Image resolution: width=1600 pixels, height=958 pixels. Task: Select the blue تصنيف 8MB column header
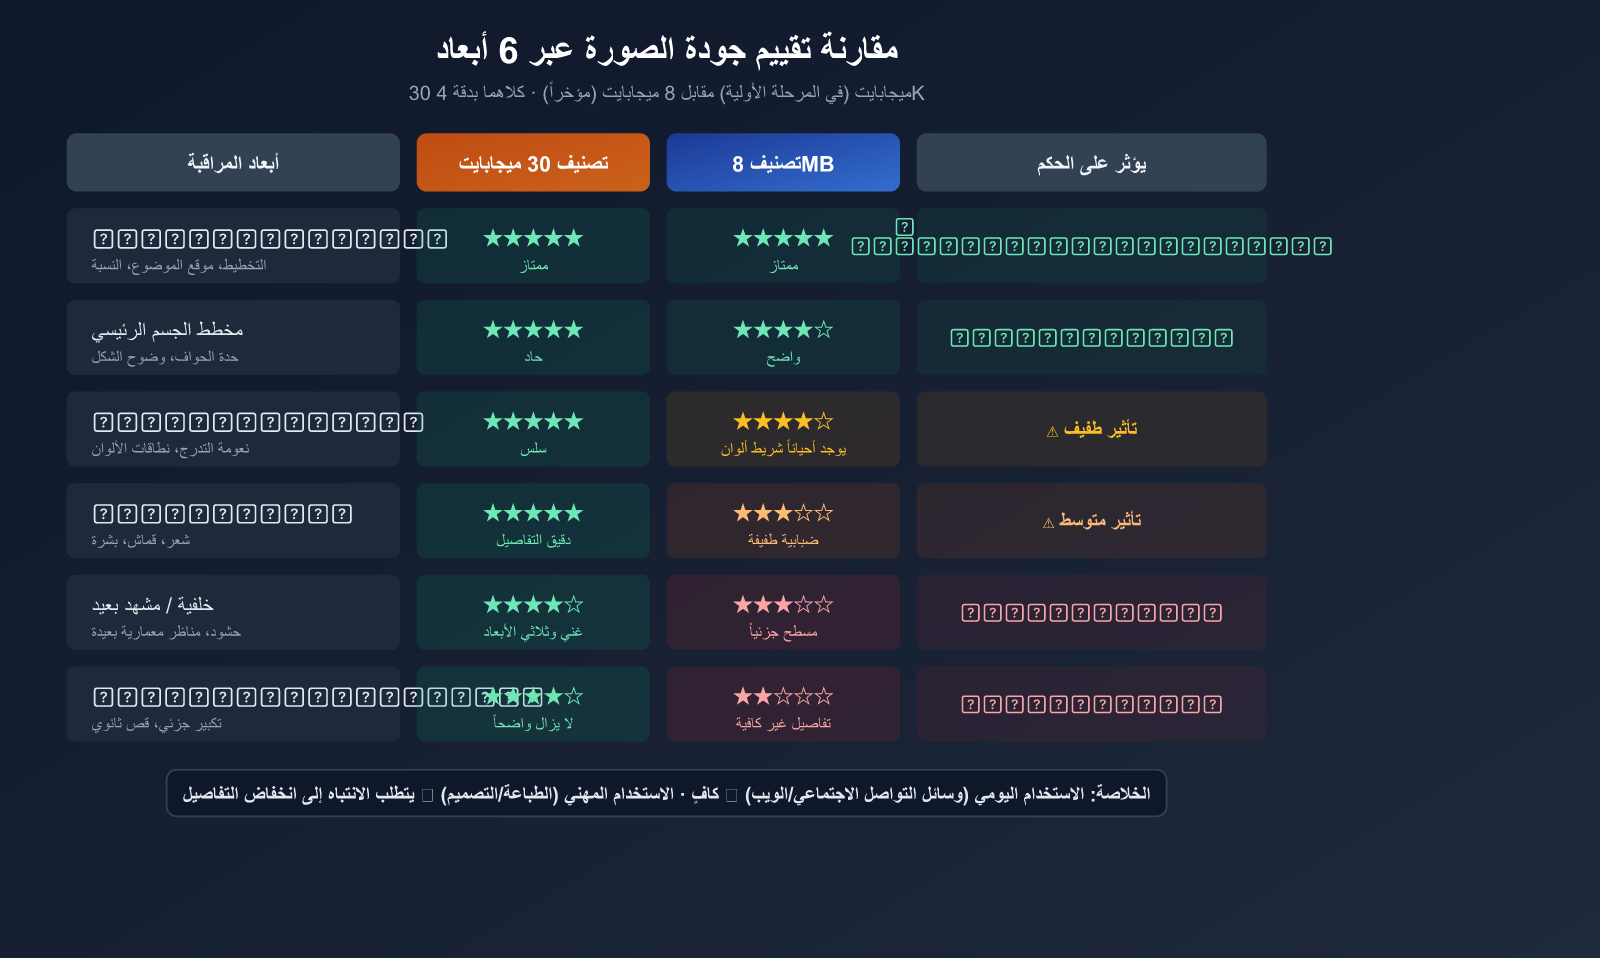pyautogui.click(x=783, y=163)
